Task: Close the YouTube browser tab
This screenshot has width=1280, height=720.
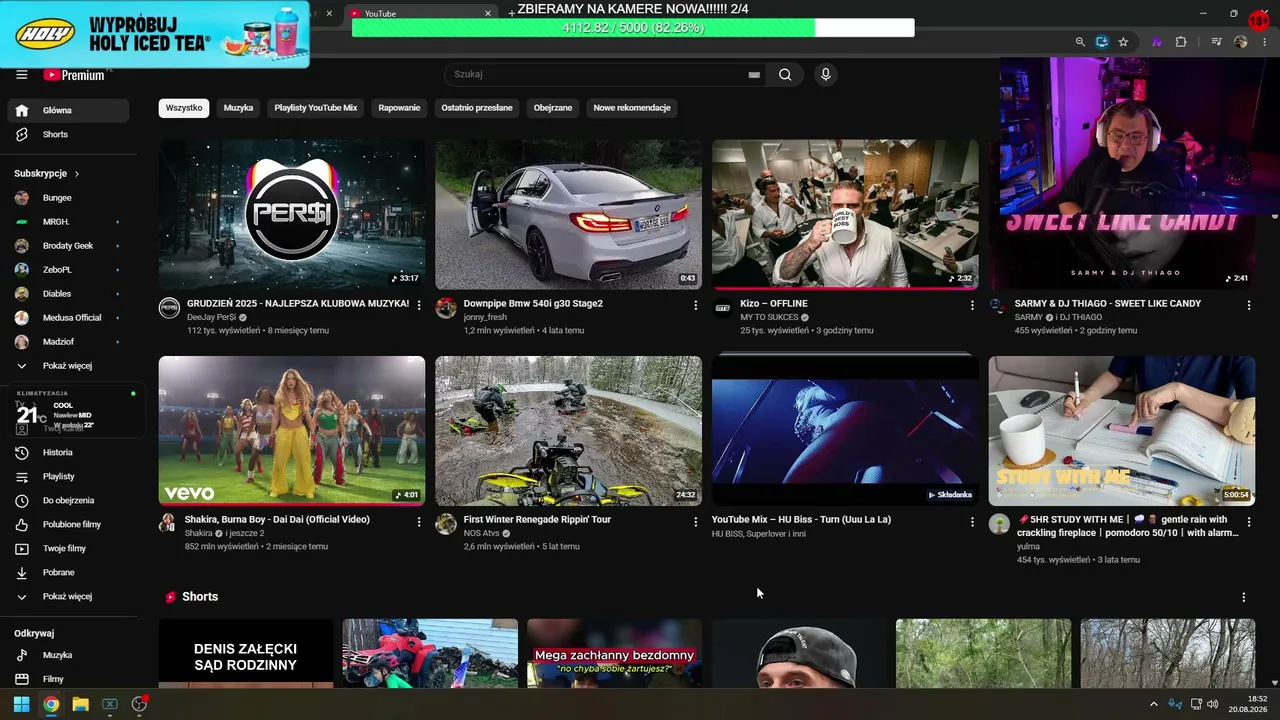Action: [x=488, y=14]
